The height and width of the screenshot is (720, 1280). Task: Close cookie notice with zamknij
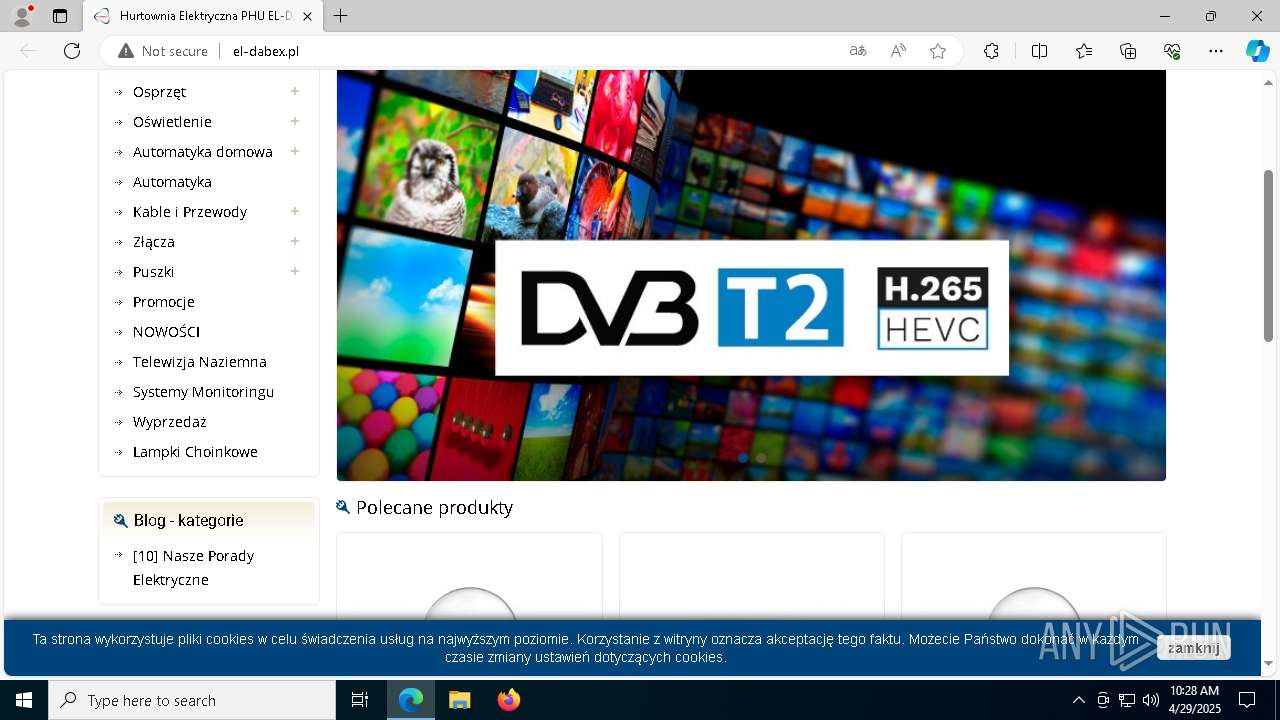(1193, 648)
